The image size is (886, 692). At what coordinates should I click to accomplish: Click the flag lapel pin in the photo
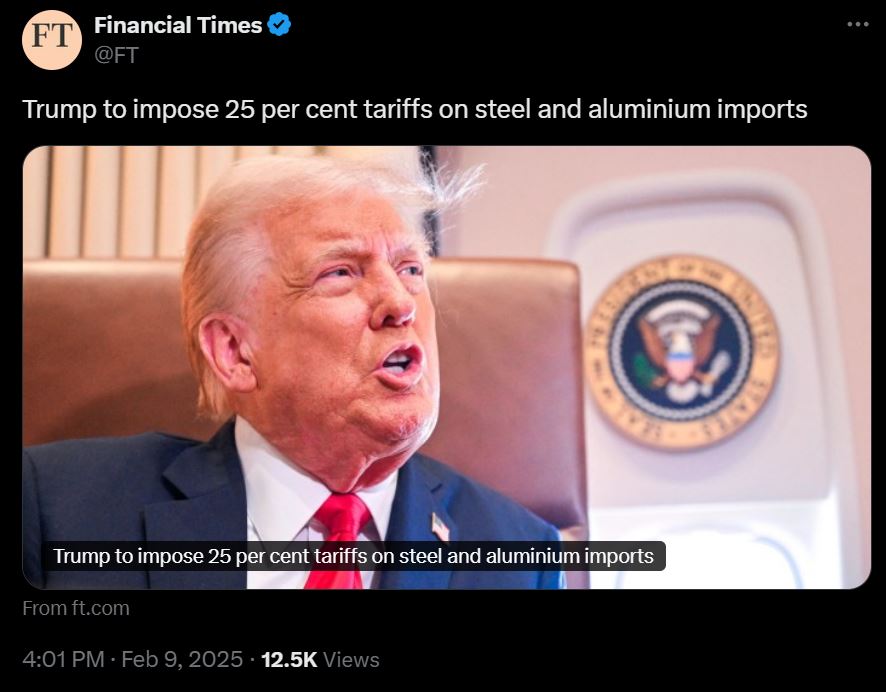(440, 527)
